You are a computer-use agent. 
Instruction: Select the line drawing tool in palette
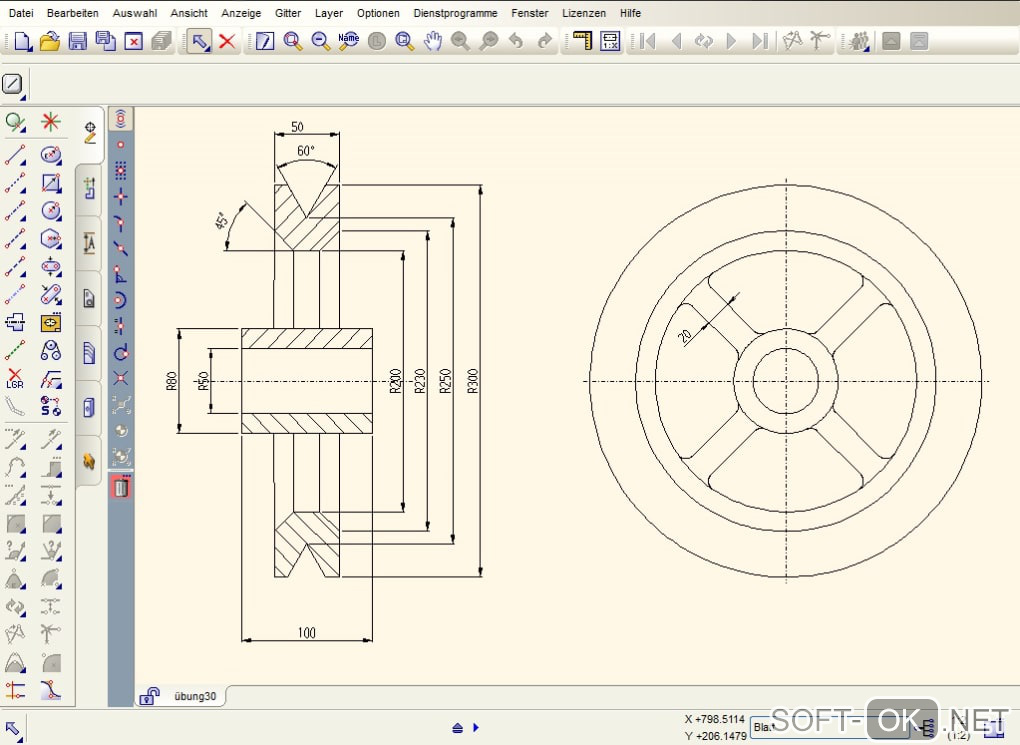15,155
